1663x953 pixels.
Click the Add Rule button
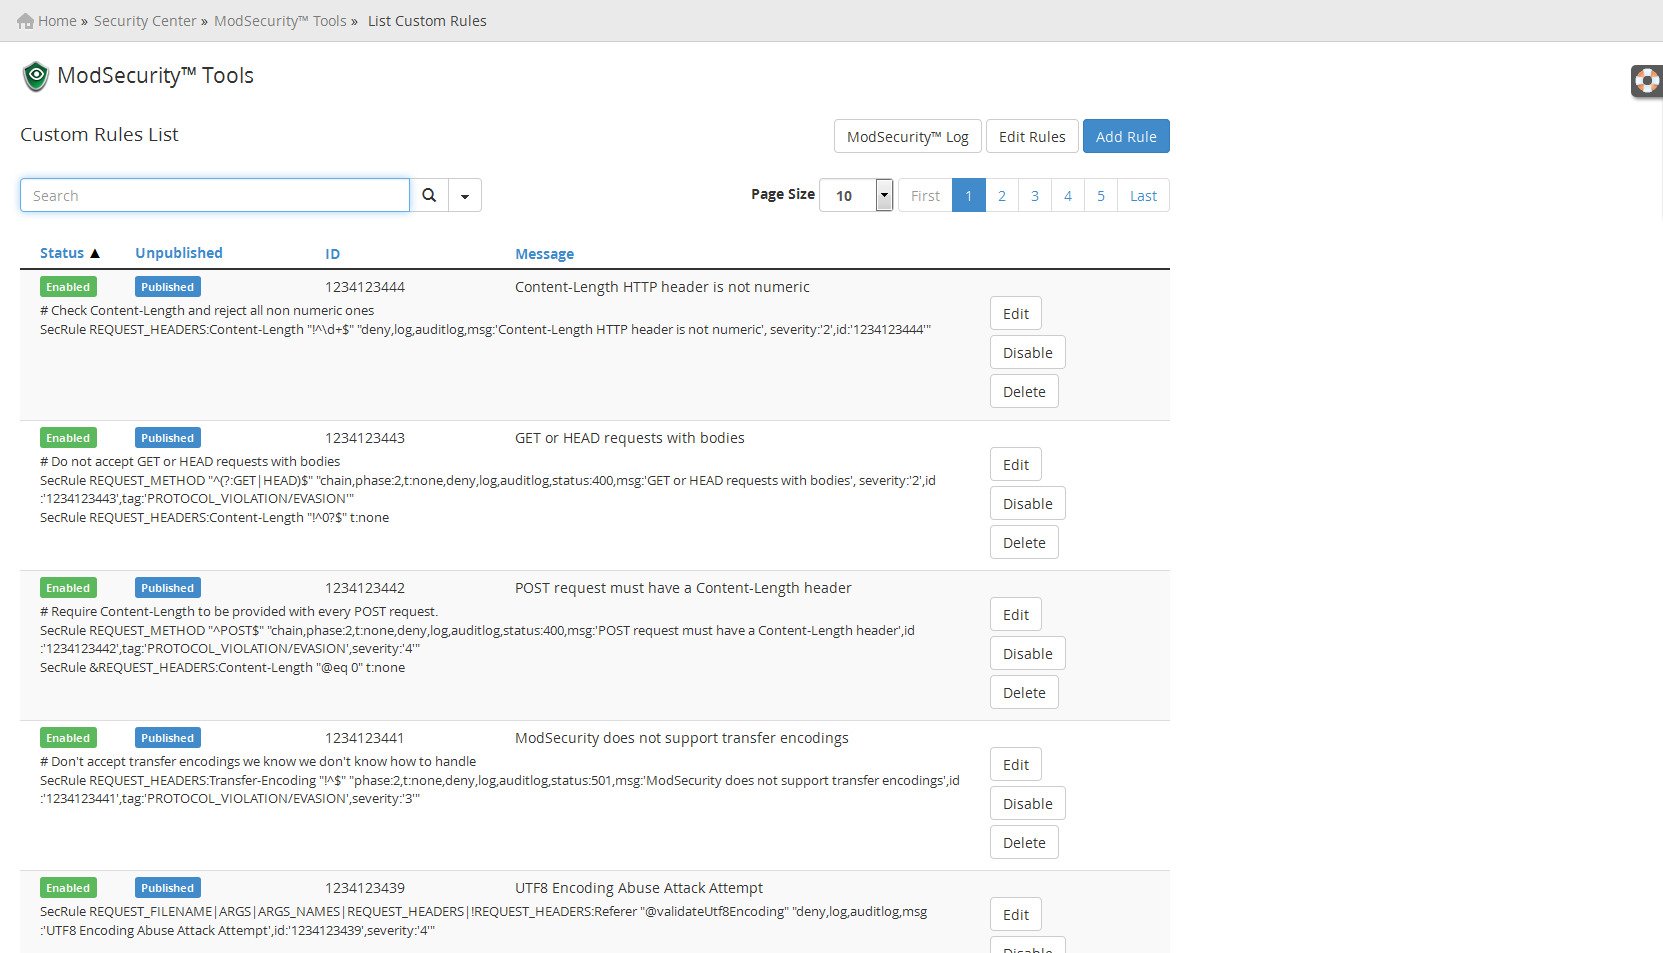(x=1126, y=137)
